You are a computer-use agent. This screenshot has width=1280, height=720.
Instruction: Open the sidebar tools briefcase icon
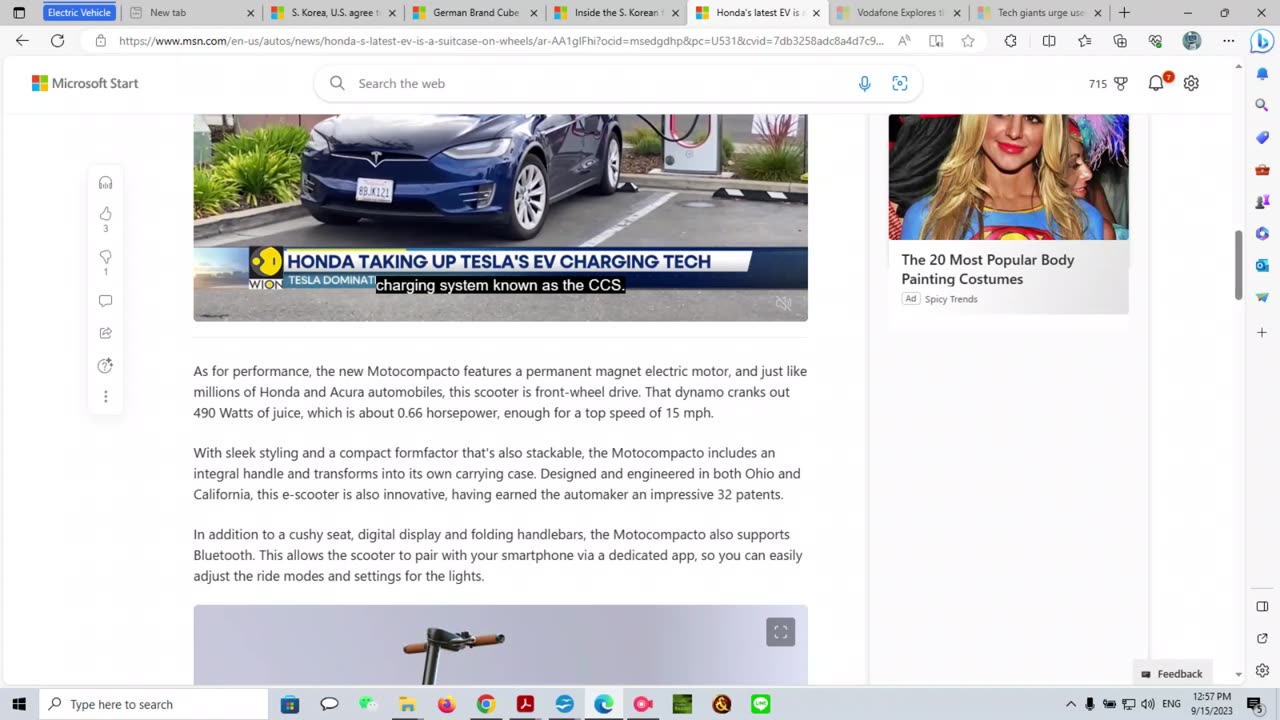tap(1262, 169)
